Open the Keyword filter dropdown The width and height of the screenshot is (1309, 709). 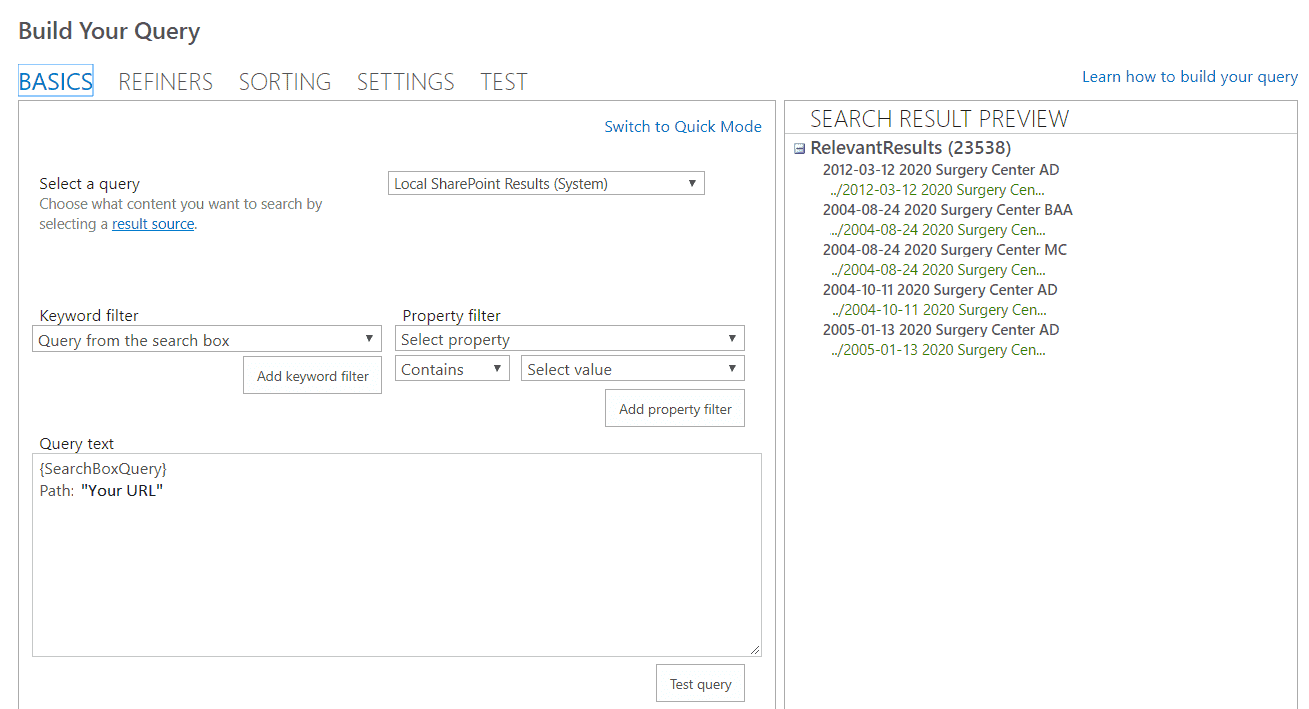tap(207, 340)
